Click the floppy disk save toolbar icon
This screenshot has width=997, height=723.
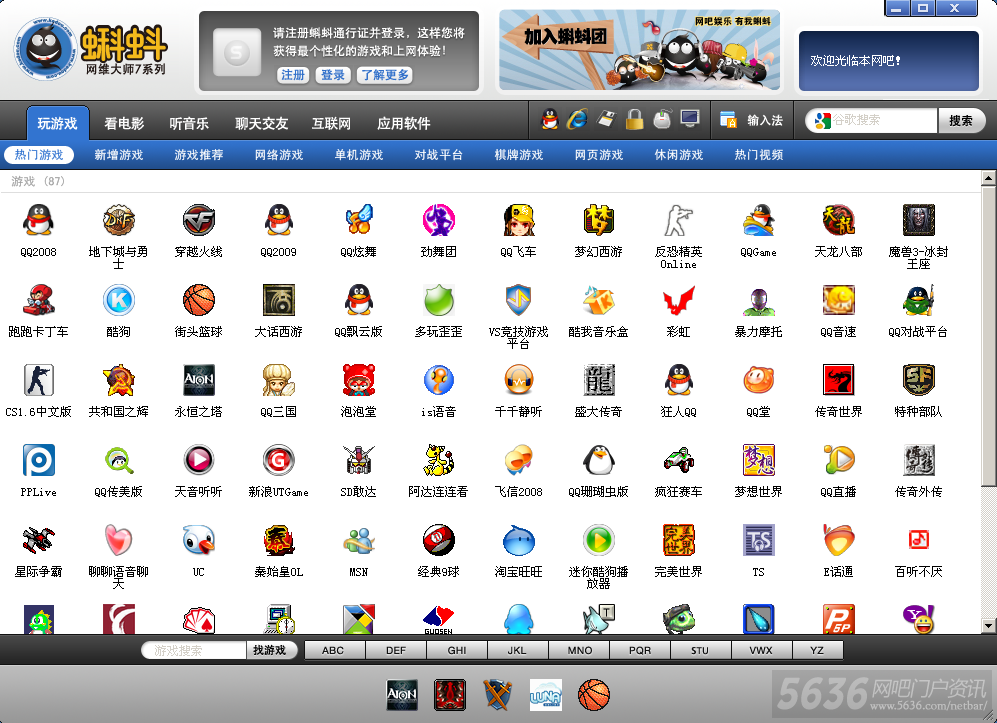pyautogui.click(x=606, y=119)
